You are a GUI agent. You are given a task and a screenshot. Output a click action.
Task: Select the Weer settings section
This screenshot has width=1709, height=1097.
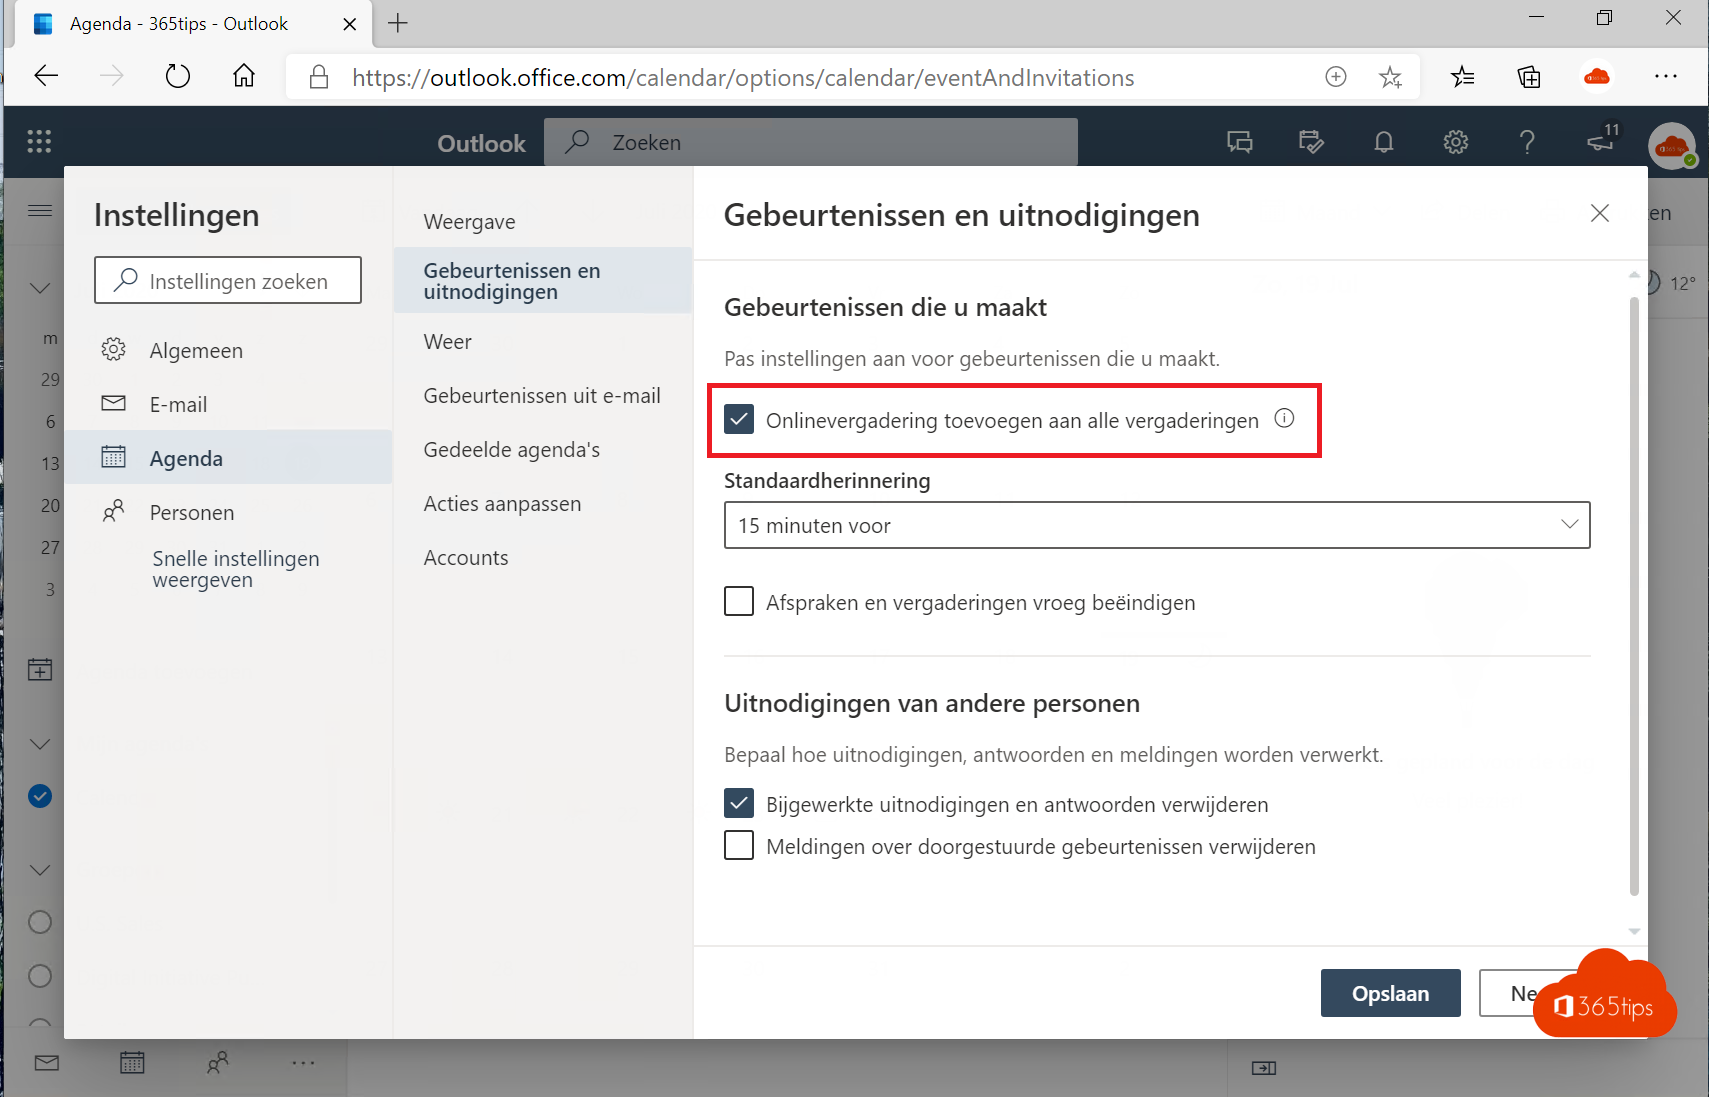447,341
